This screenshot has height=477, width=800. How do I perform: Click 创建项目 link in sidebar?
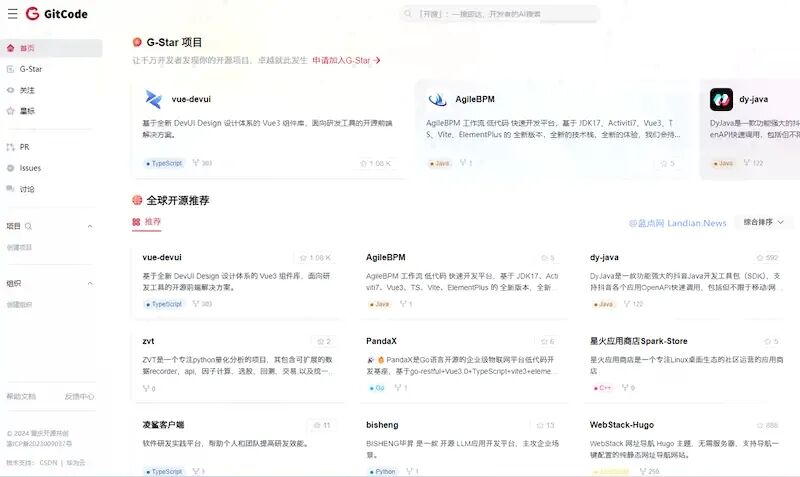pyautogui.click(x=19, y=247)
